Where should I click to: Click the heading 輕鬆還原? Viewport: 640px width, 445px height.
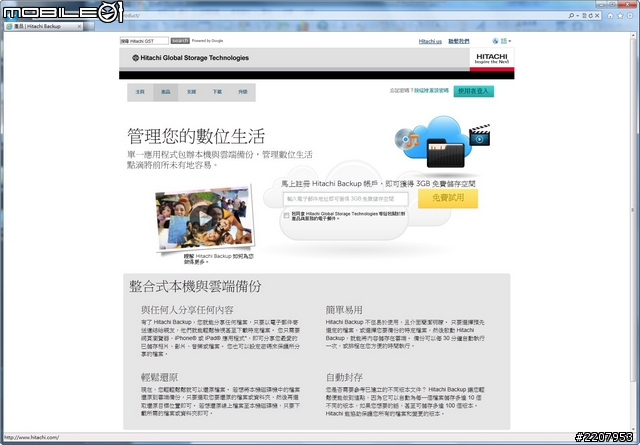click(x=160, y=377)
